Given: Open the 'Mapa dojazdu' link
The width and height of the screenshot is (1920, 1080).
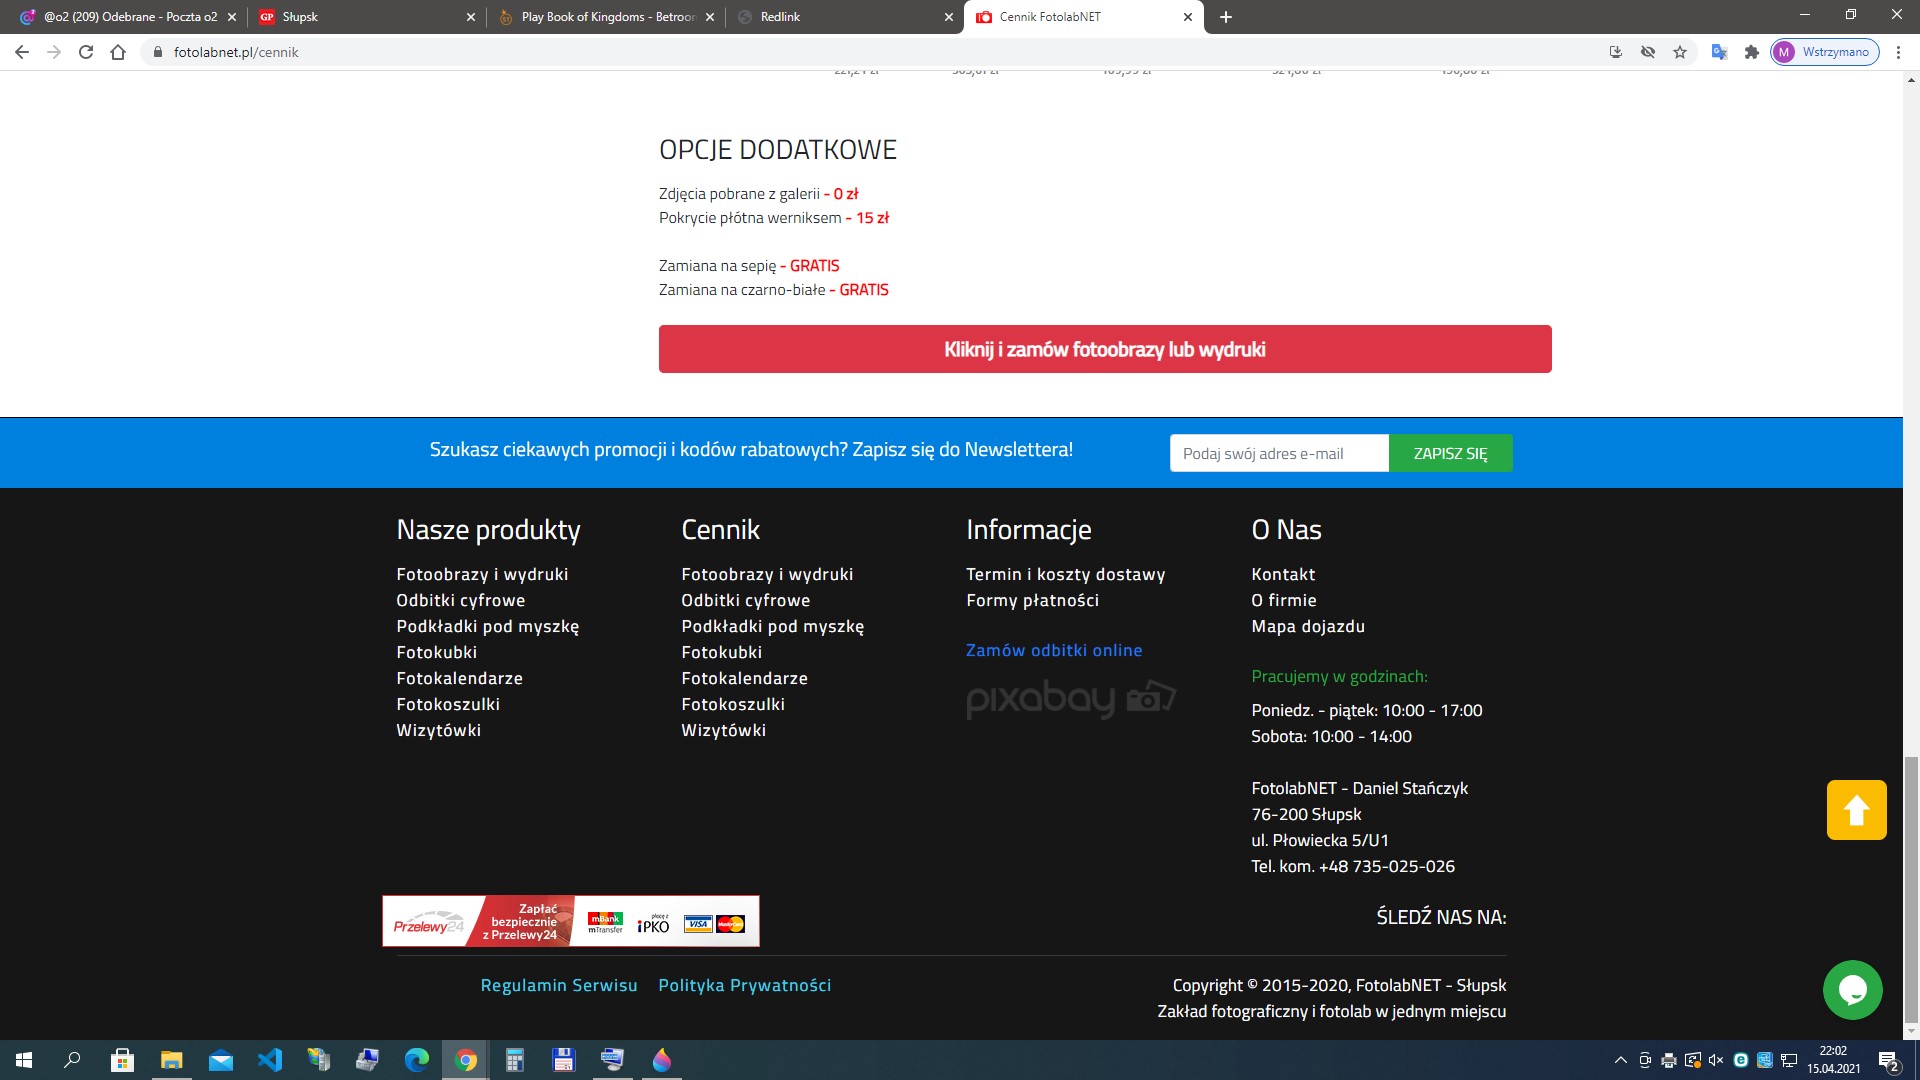Looking at the screenshot, I should [x=1308, y=626].
